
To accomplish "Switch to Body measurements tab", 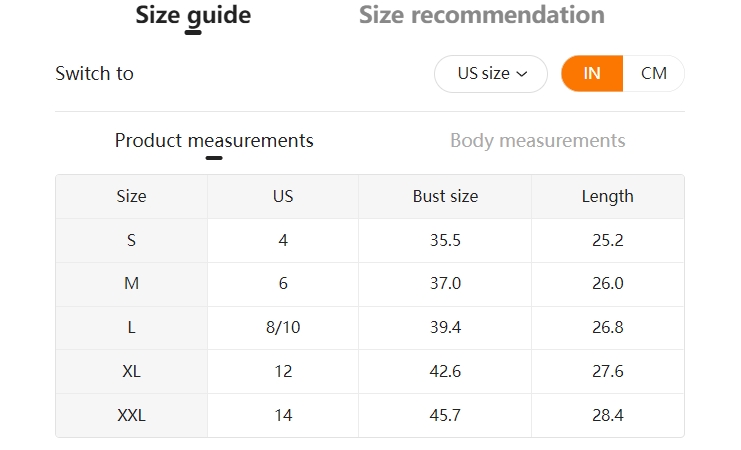I will coord(537,141).
